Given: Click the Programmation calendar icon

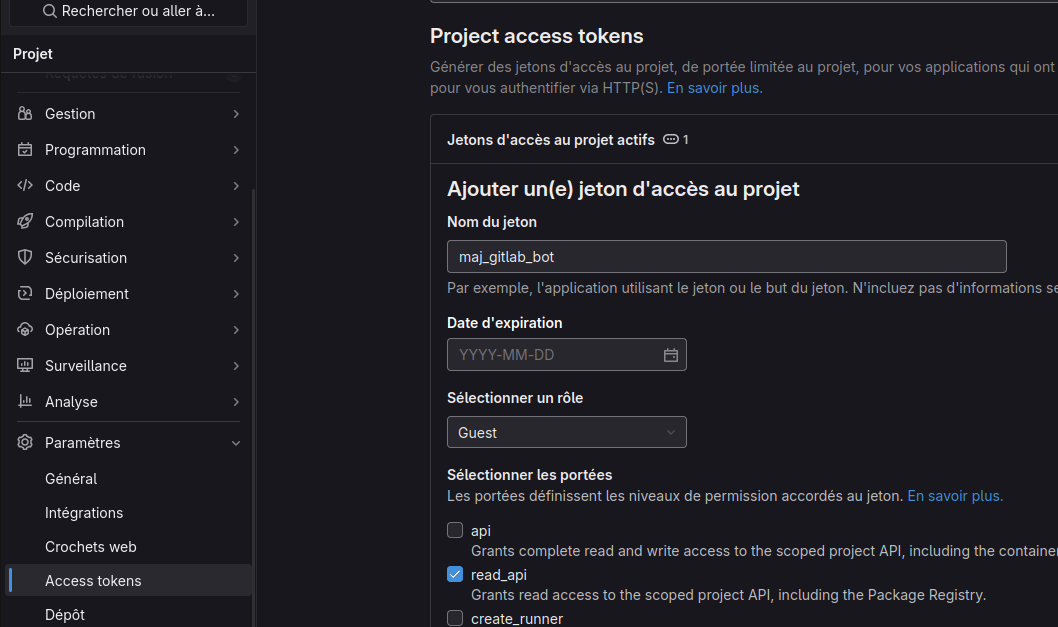Looking at the screenshot, I should tap(25, 149).
